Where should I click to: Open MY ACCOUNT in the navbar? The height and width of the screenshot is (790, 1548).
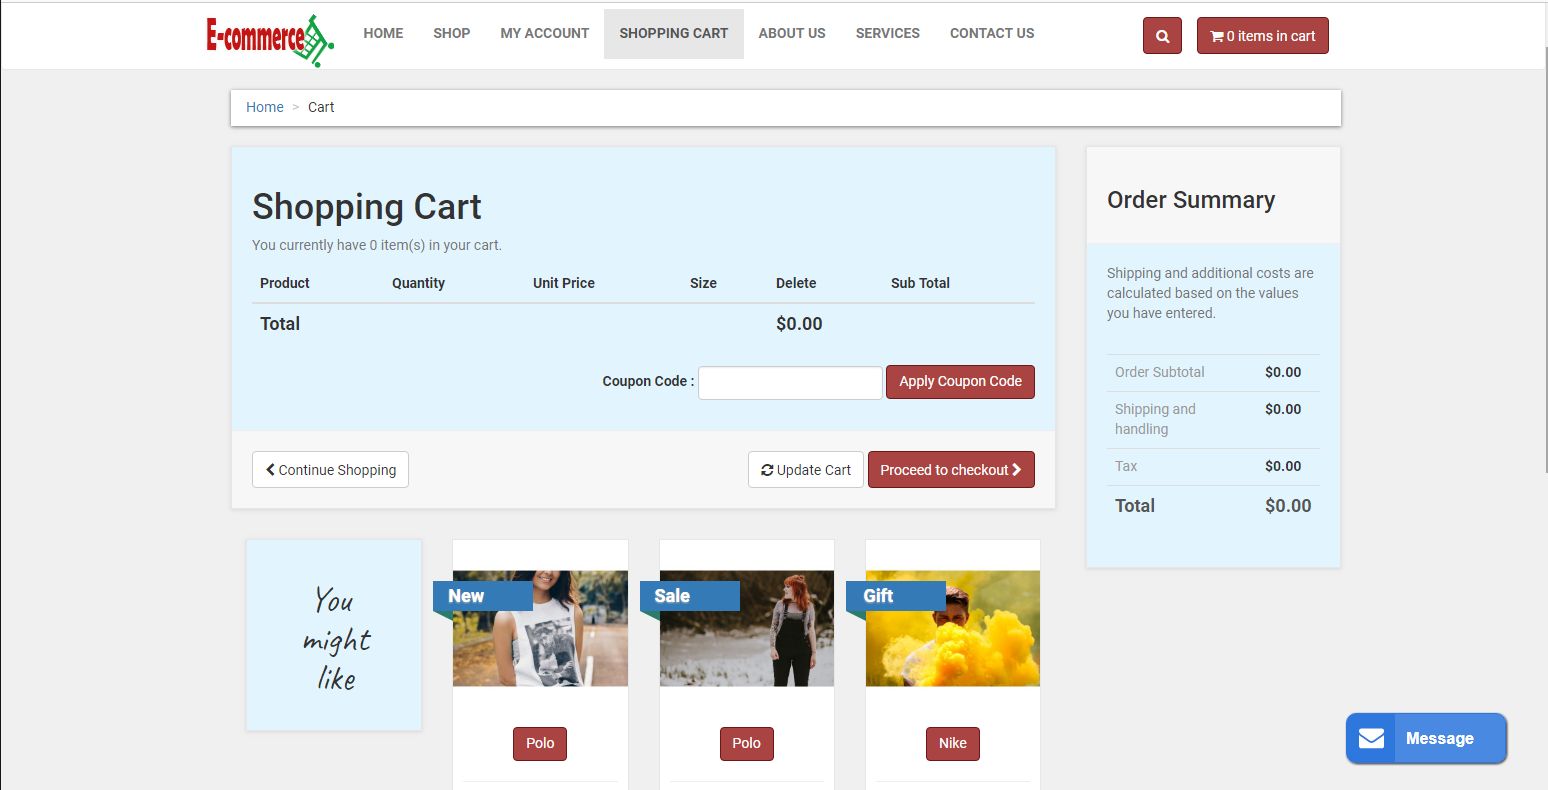click(x=545, y=33)
